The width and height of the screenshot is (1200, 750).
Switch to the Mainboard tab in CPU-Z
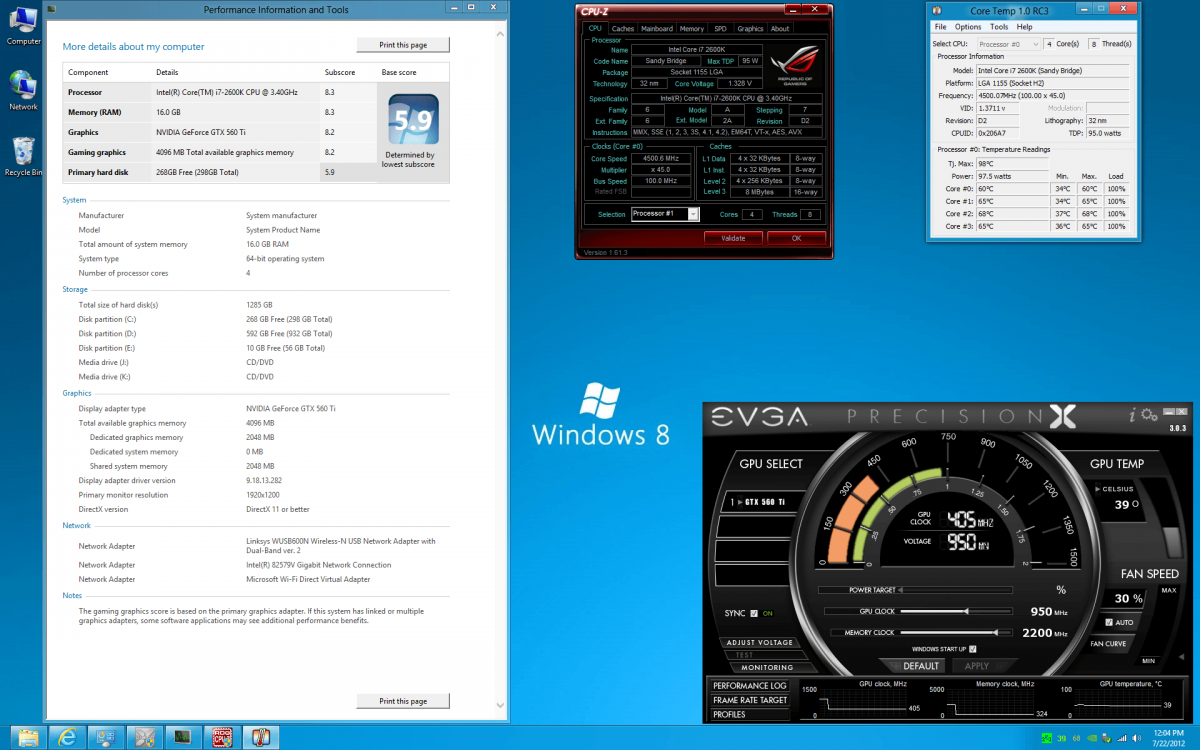(657, 29)
